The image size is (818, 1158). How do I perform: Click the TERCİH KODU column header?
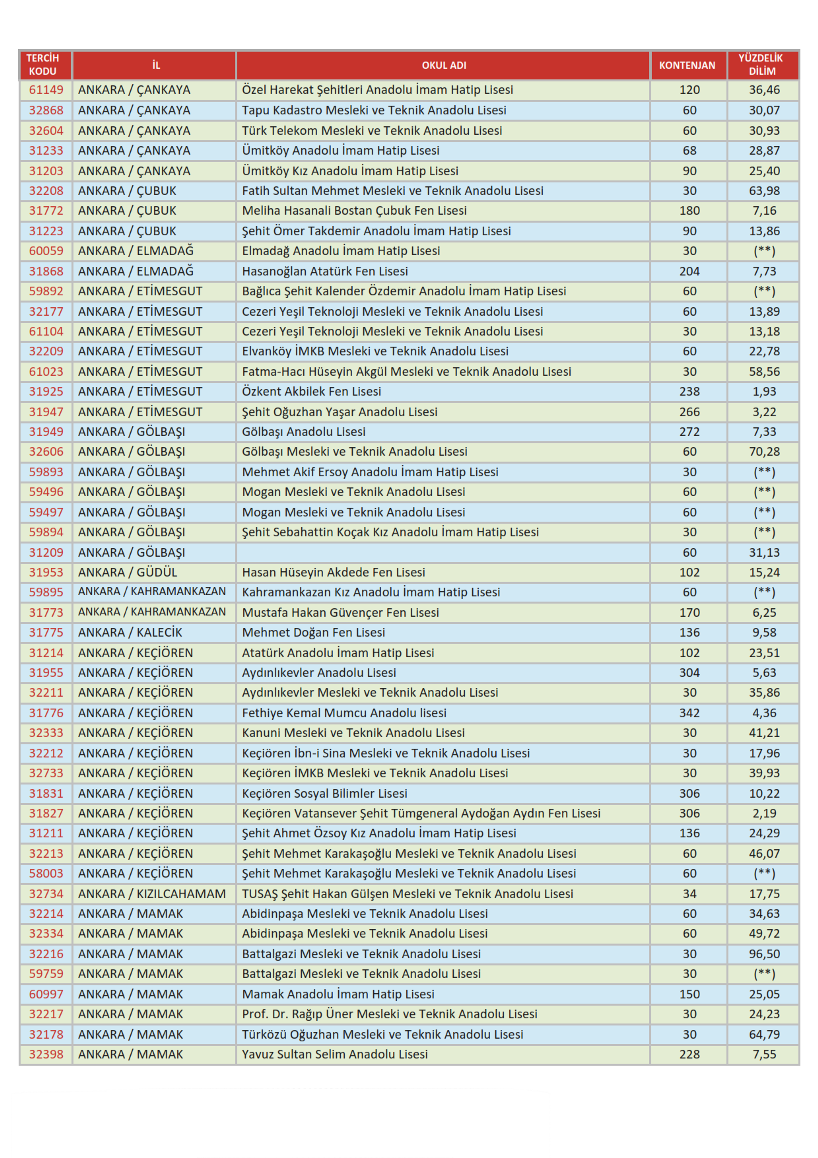[x=45, y=65]
